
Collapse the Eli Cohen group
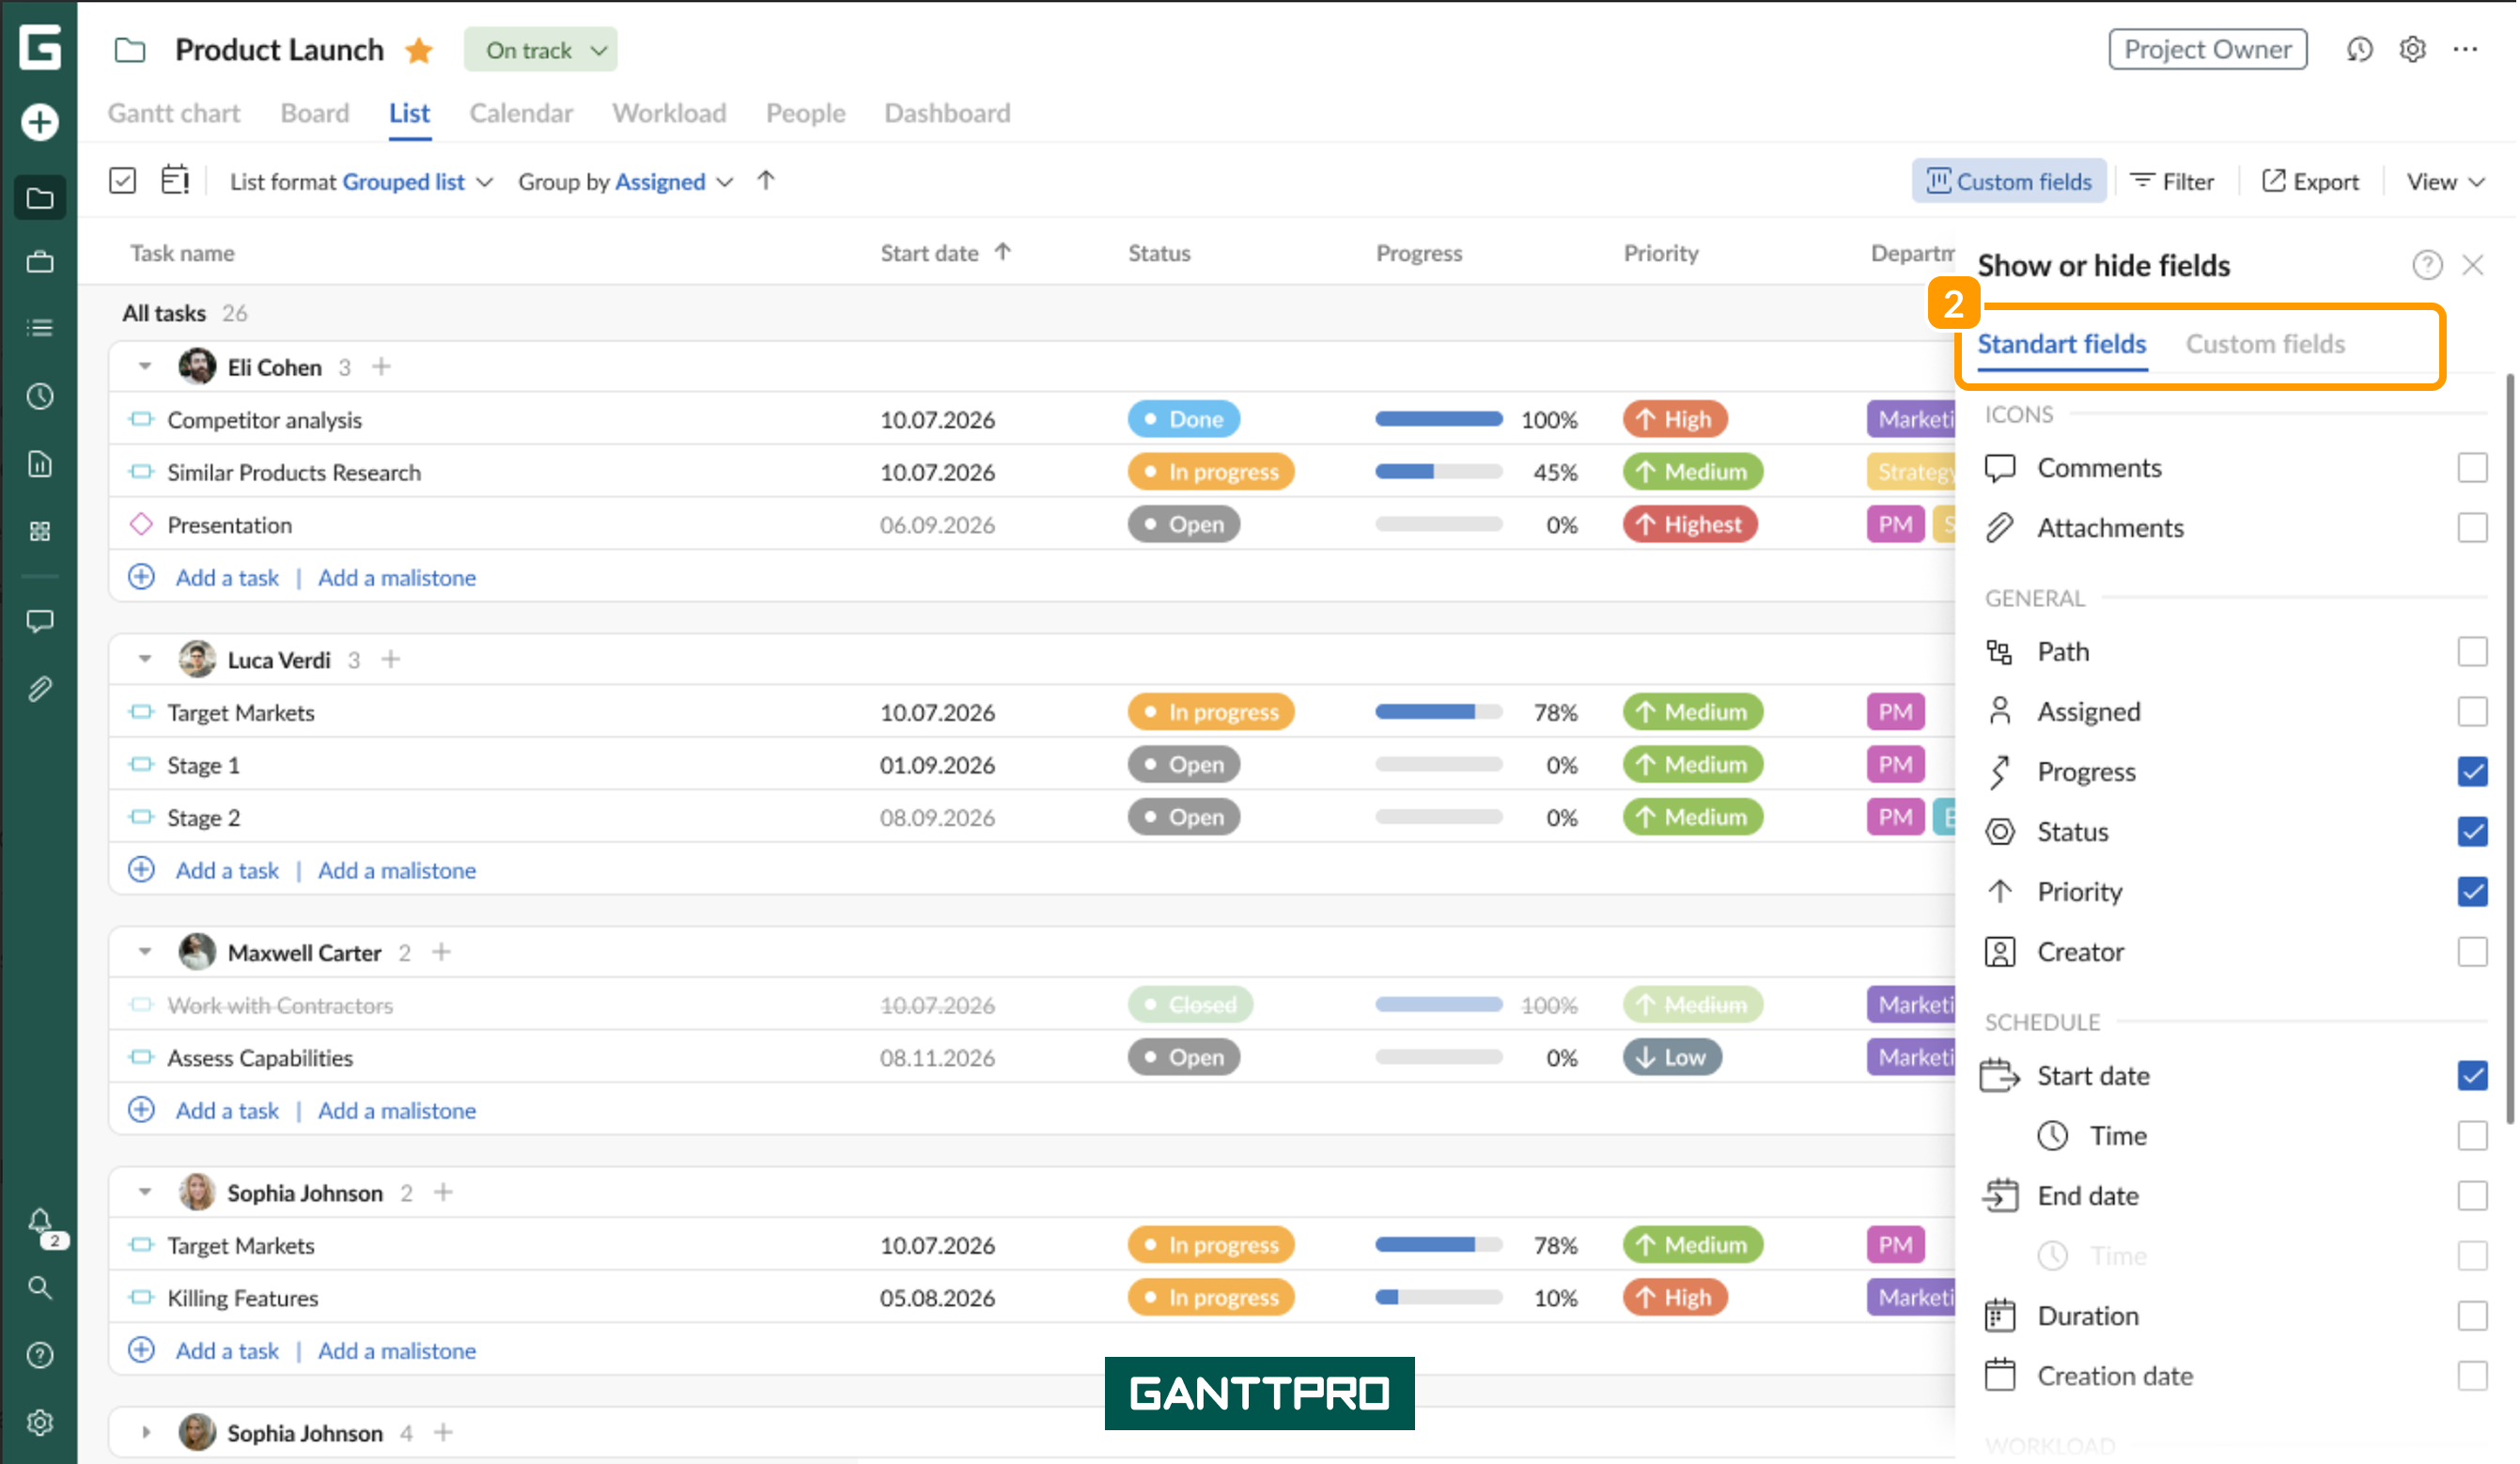(145, 367)
